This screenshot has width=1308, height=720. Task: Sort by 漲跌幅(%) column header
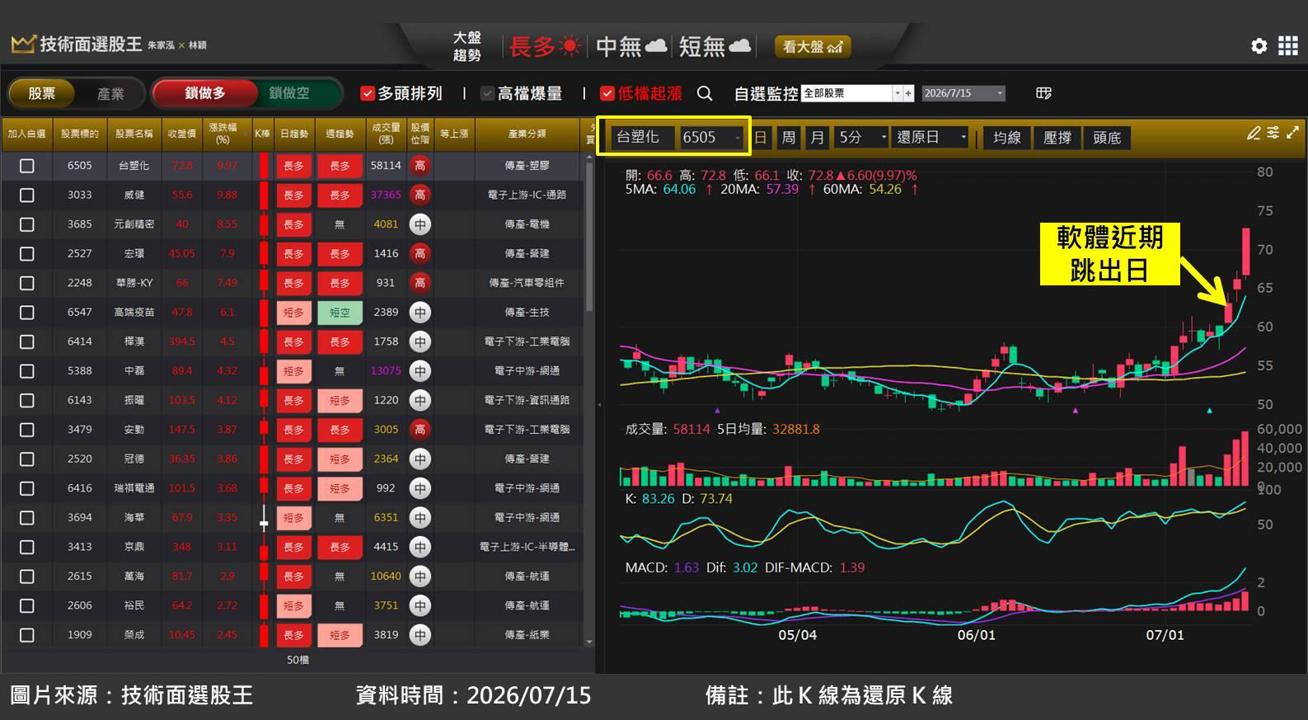[x=227, y=134]
